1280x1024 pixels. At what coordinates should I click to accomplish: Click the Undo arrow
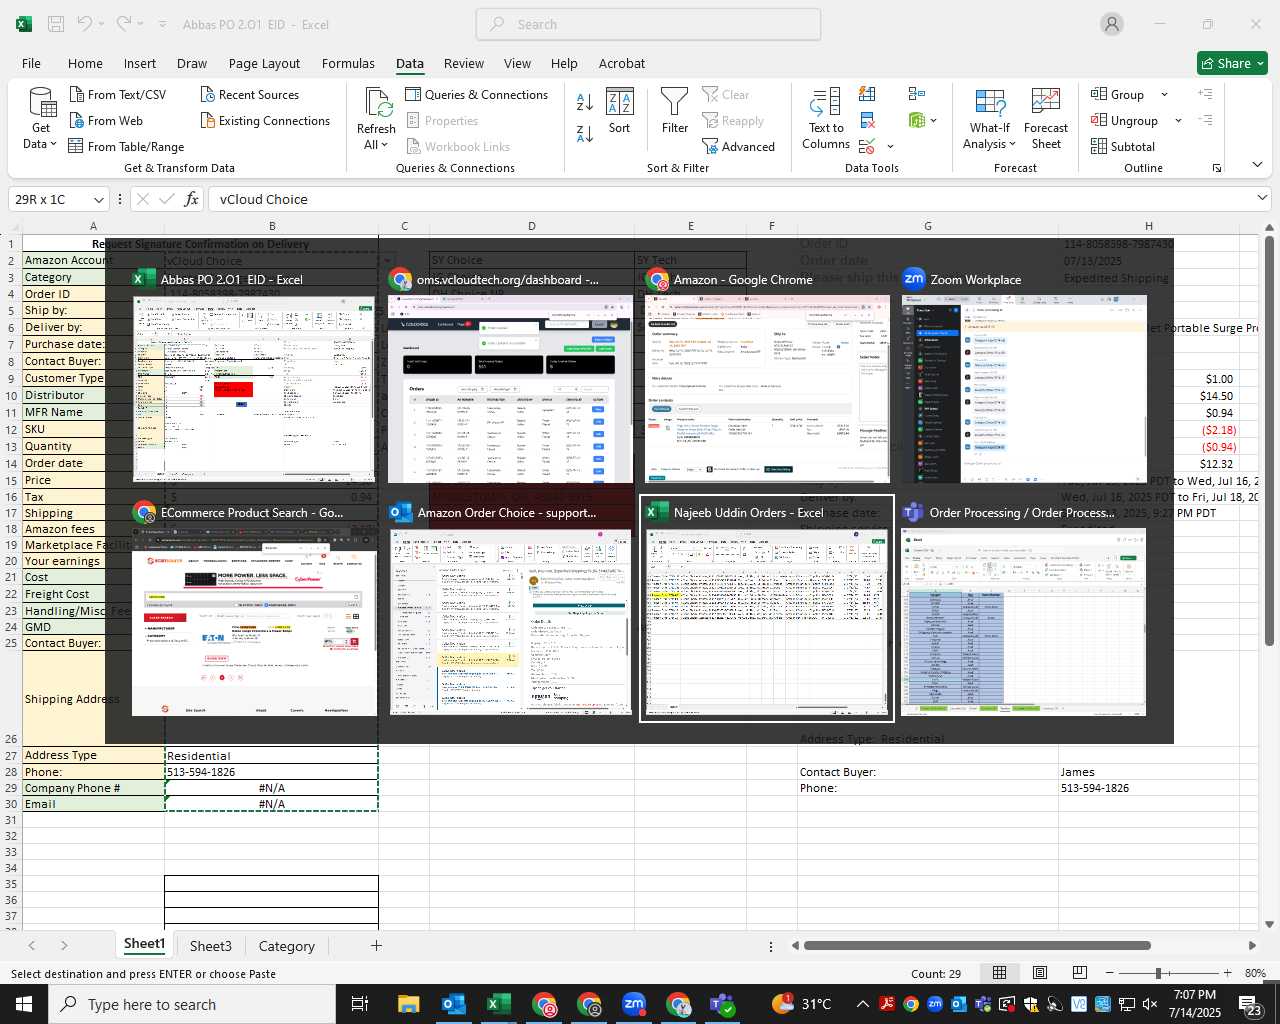tap(85, 24)
